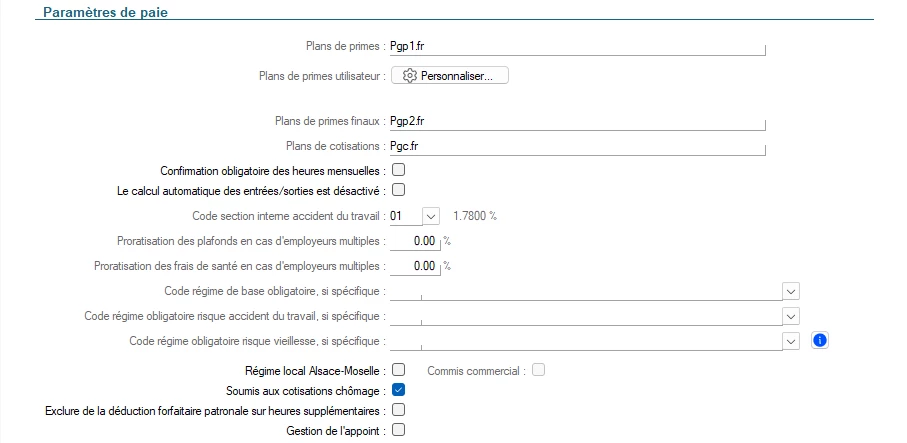Enable Gestion de l'appoint checkbox
Viewport: 907px width, 443px height.
(x=398, y=430)
